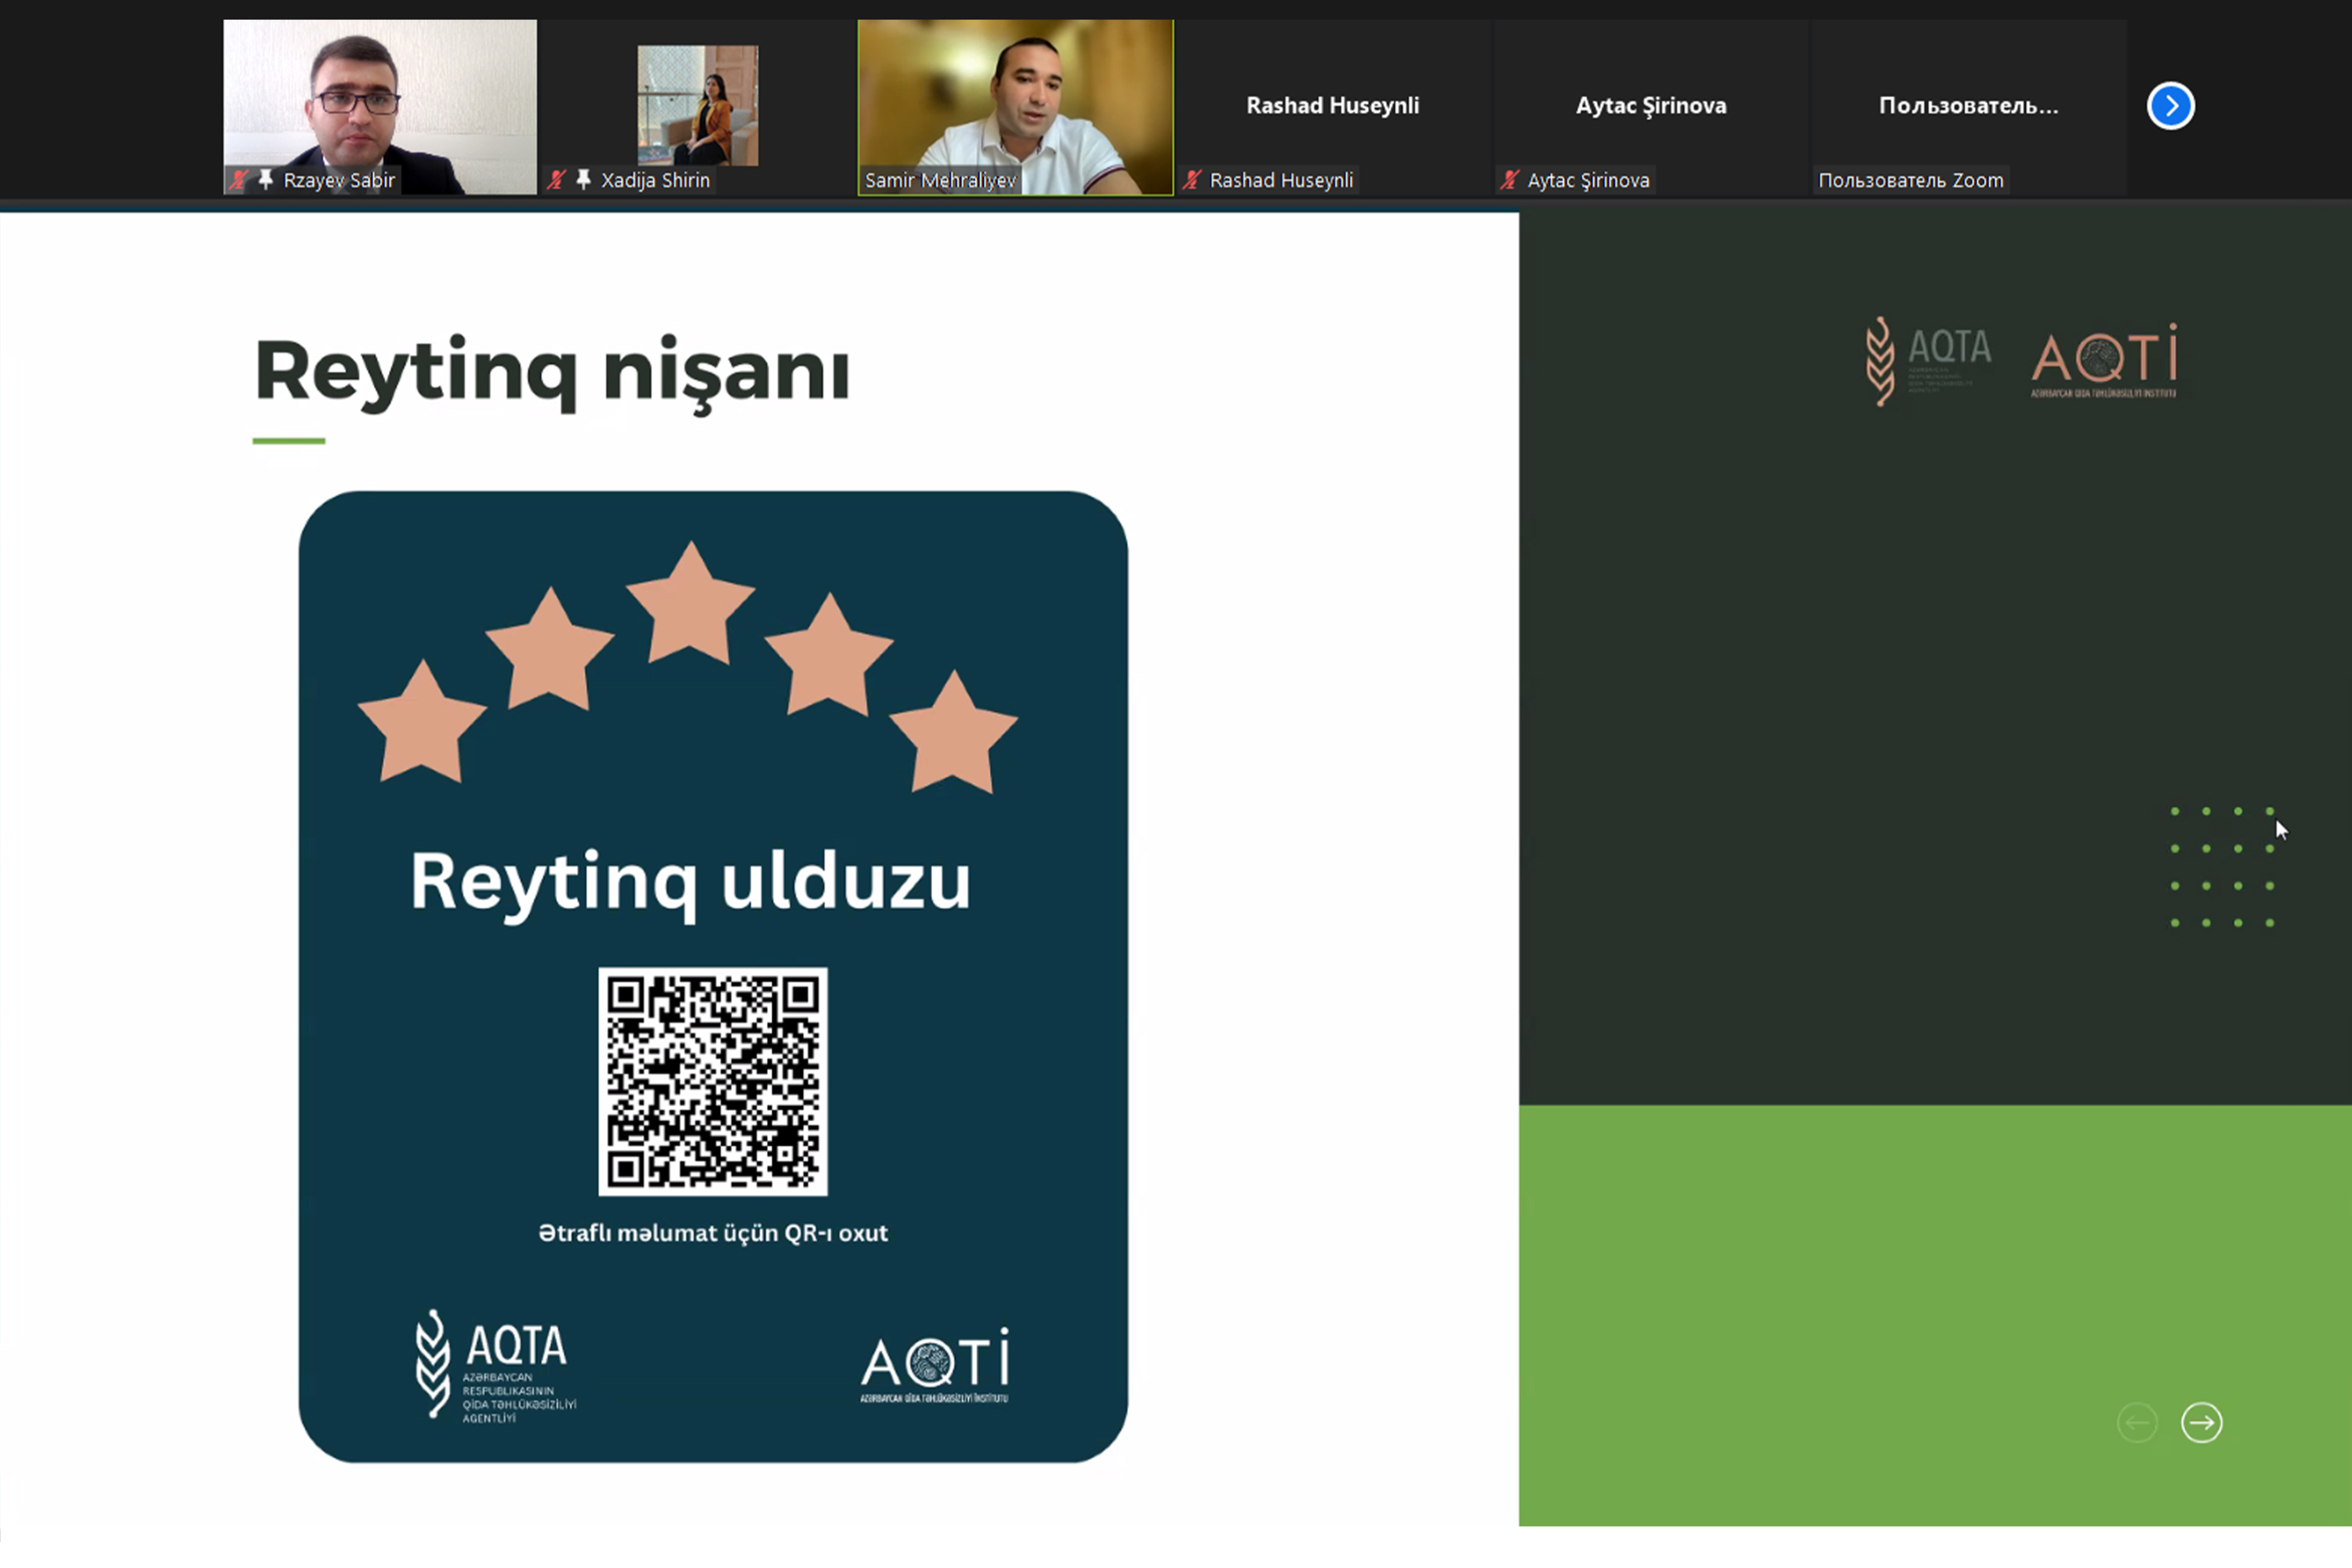Select the Rashad Huseynli participant tile

[1332, 105]
